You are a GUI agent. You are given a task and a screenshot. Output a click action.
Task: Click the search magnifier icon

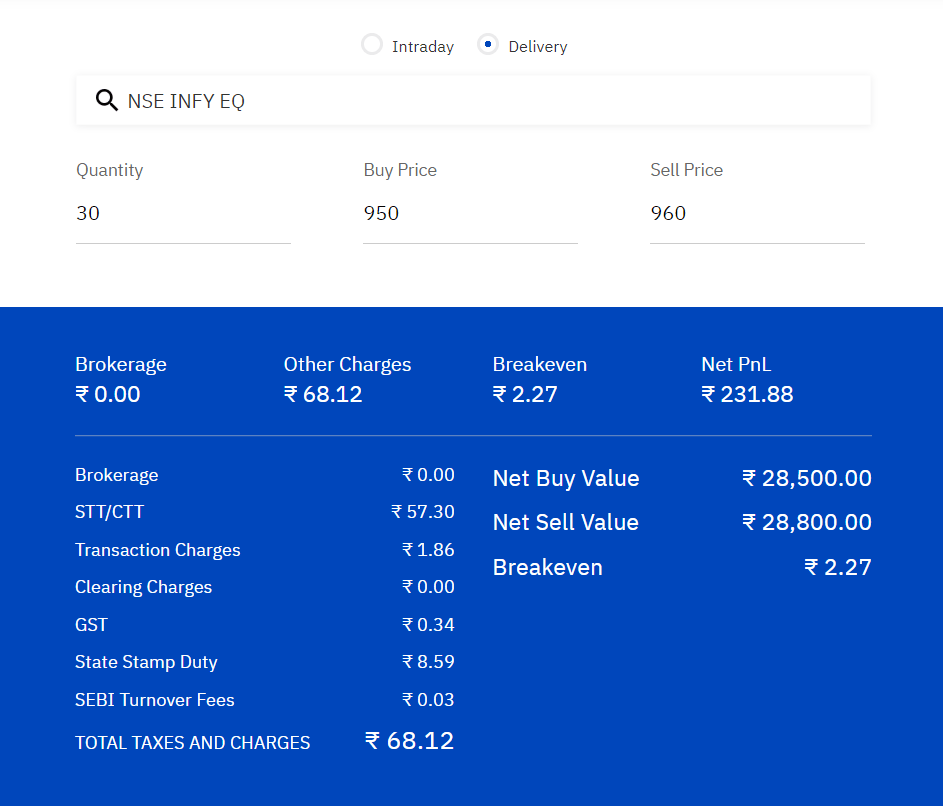pos(106,100)
